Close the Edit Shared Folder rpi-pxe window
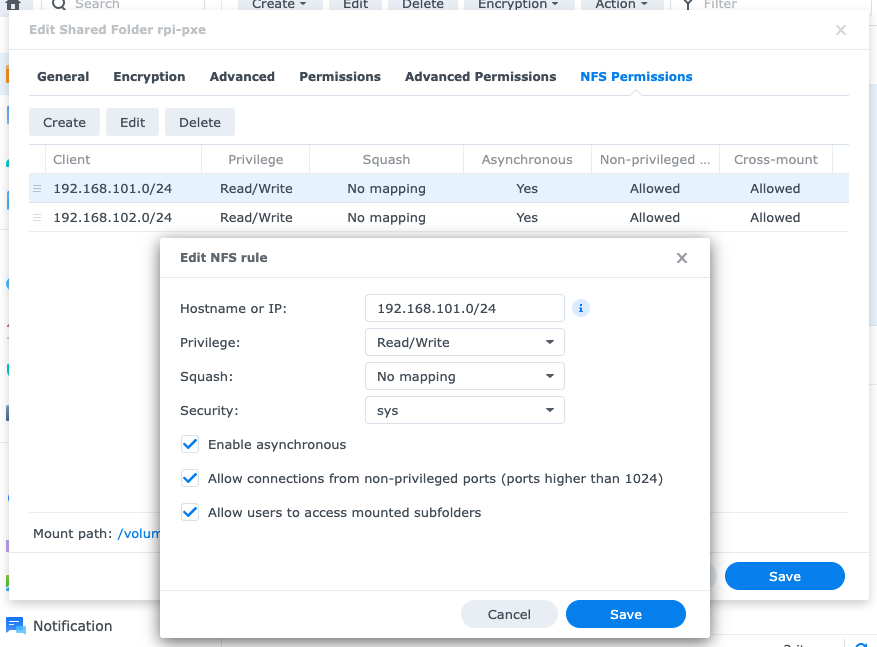 [x=840, y=30]
